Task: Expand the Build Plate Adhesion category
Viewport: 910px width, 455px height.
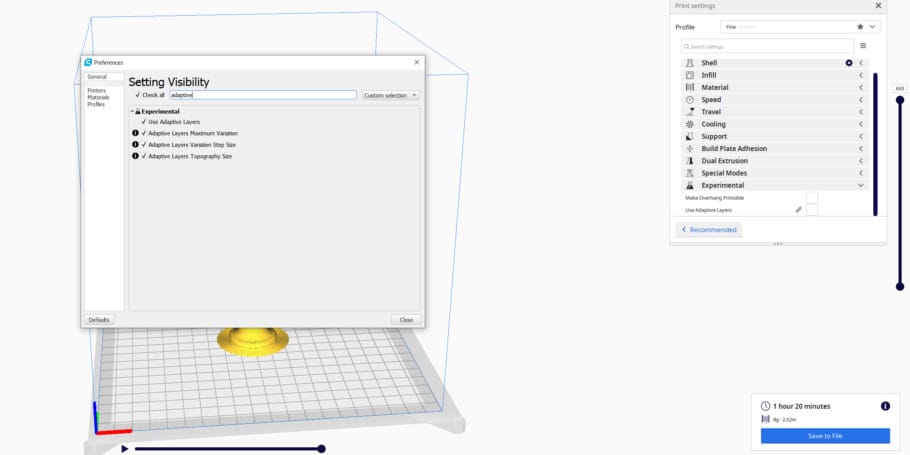Action: point(861,149)
